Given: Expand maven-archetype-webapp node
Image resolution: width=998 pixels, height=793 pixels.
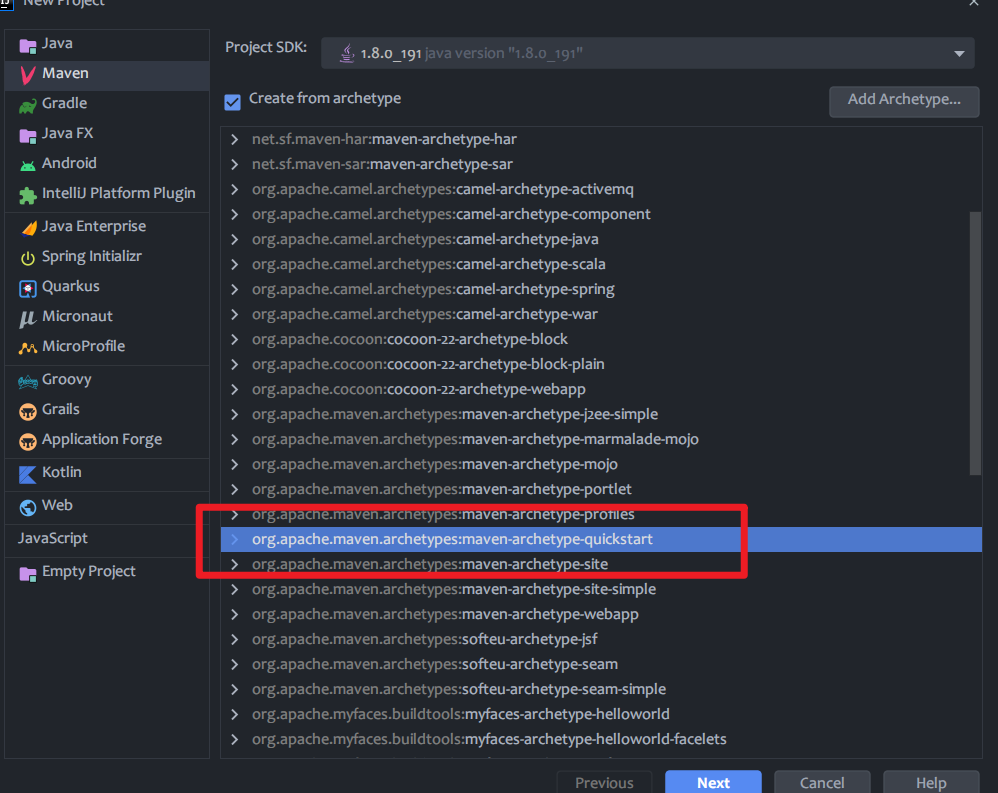Looking at the screenshot, I should [235, 614].
